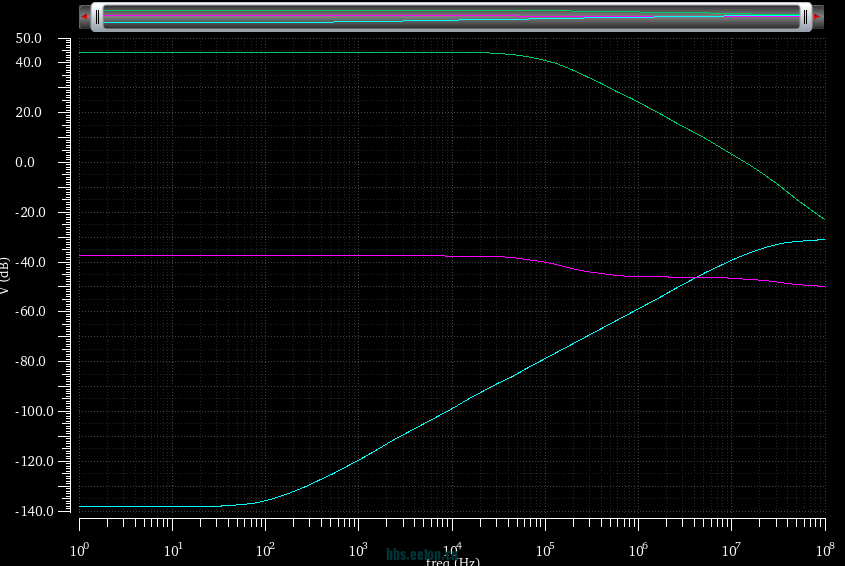Screen dimensions: 845x566
Task: Click the 10^2 x-axis tick label
Action: (x=266, y=550)
